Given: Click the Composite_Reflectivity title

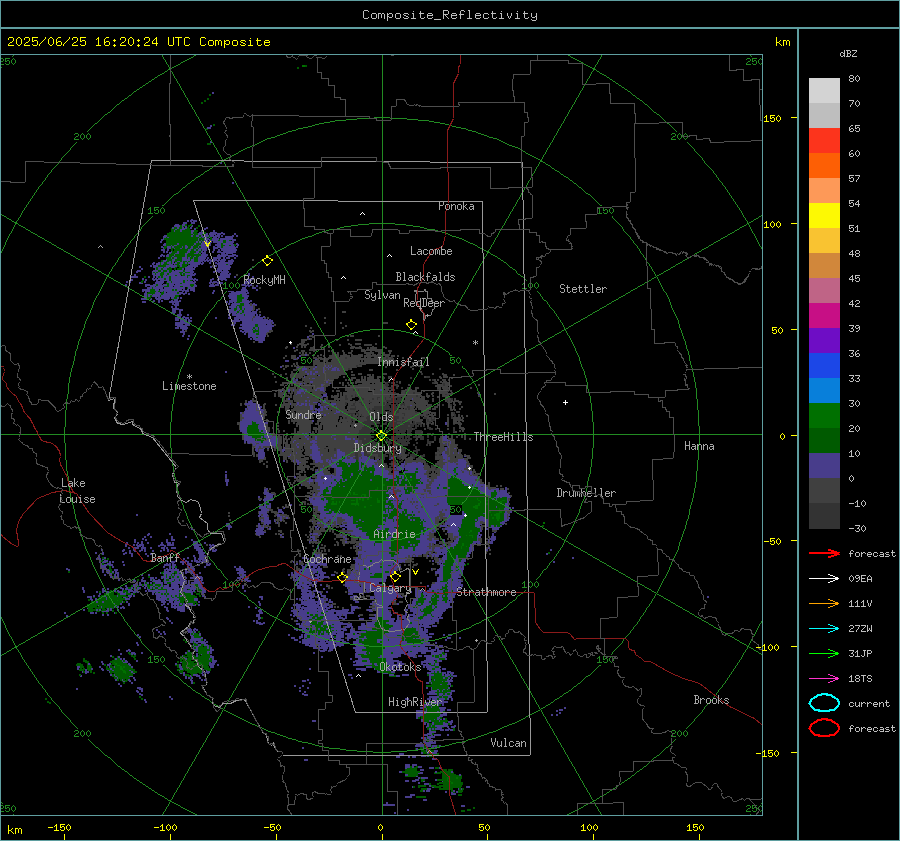Looking at the screenshot, I should click(x=450, y=15).
